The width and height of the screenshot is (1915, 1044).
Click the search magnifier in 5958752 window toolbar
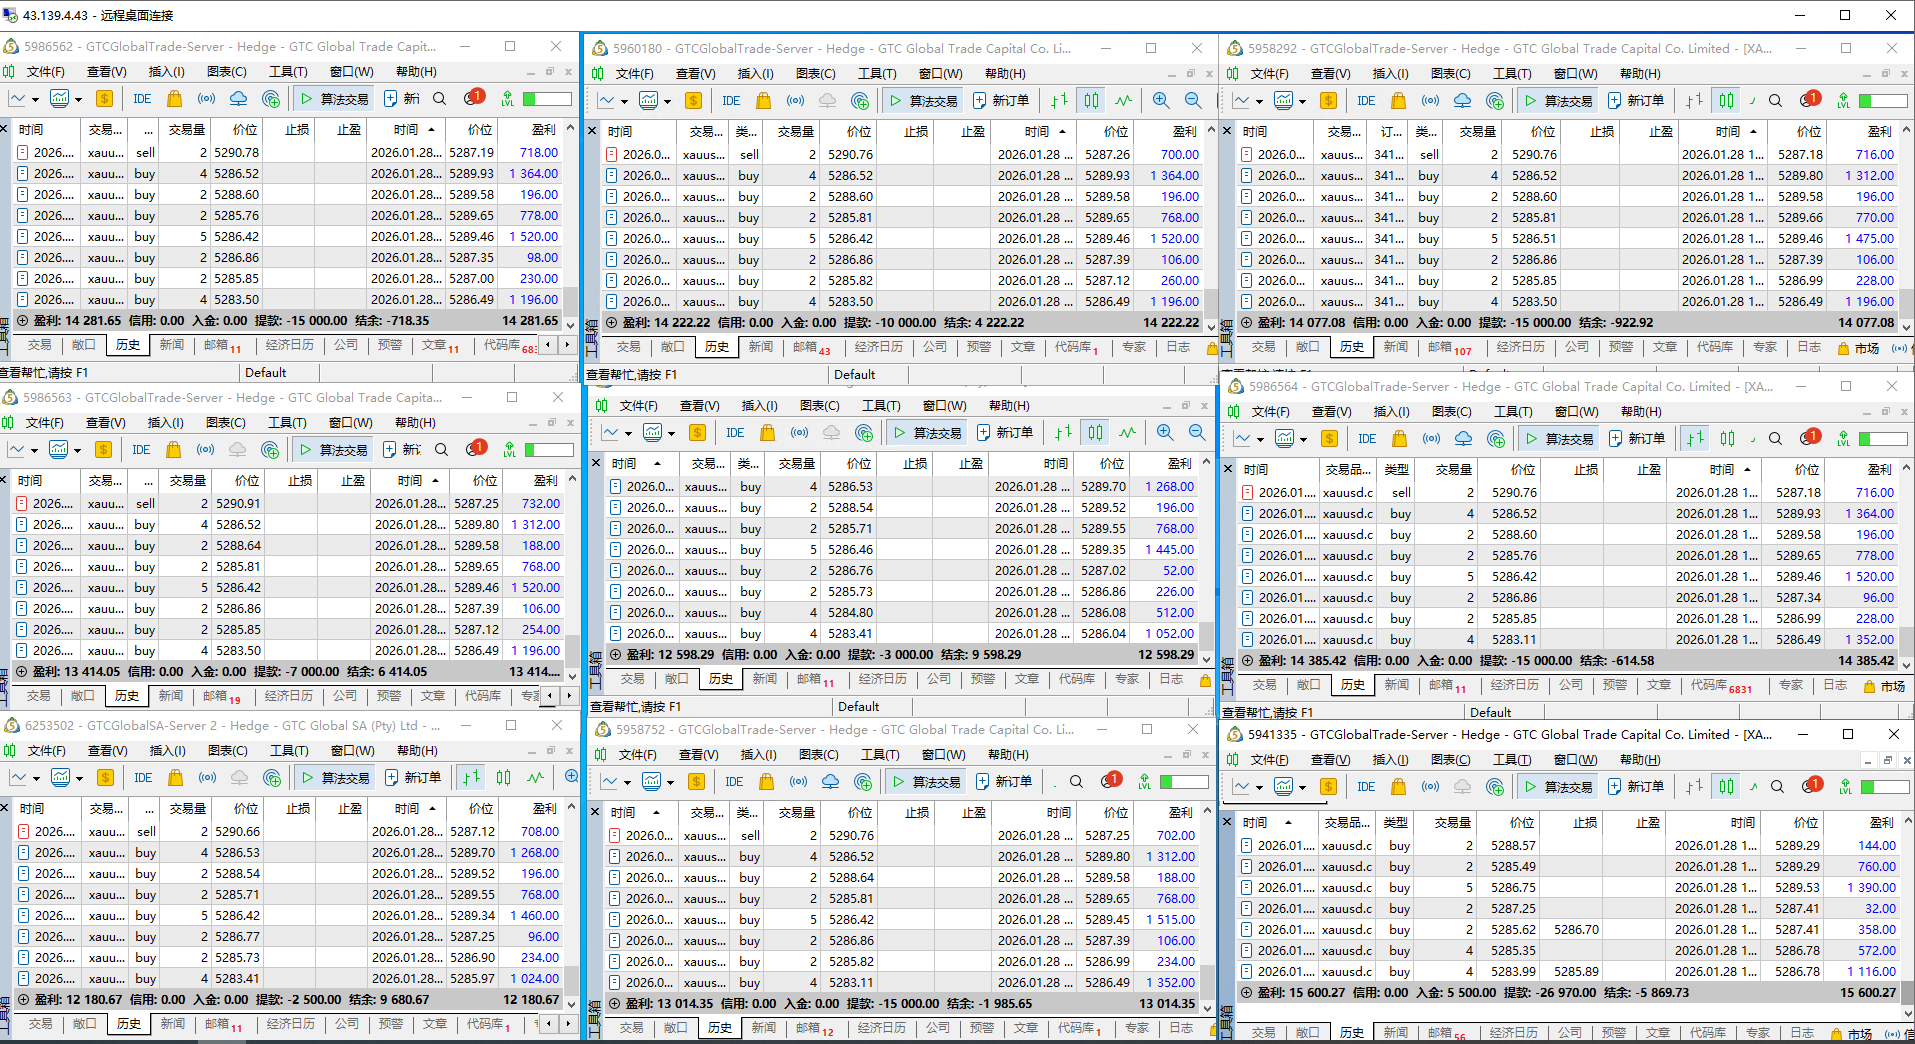pos(1076,782)
